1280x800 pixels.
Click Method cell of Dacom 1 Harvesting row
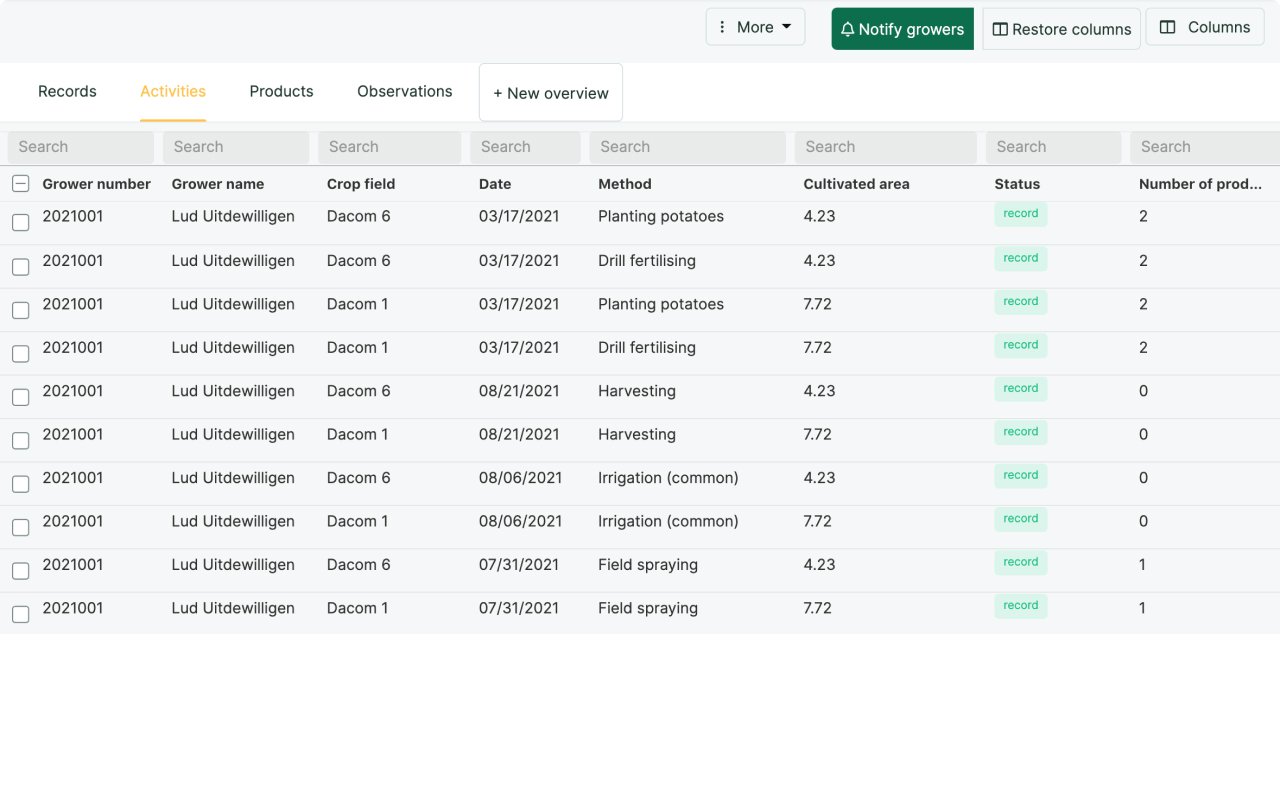pos(637,434)
